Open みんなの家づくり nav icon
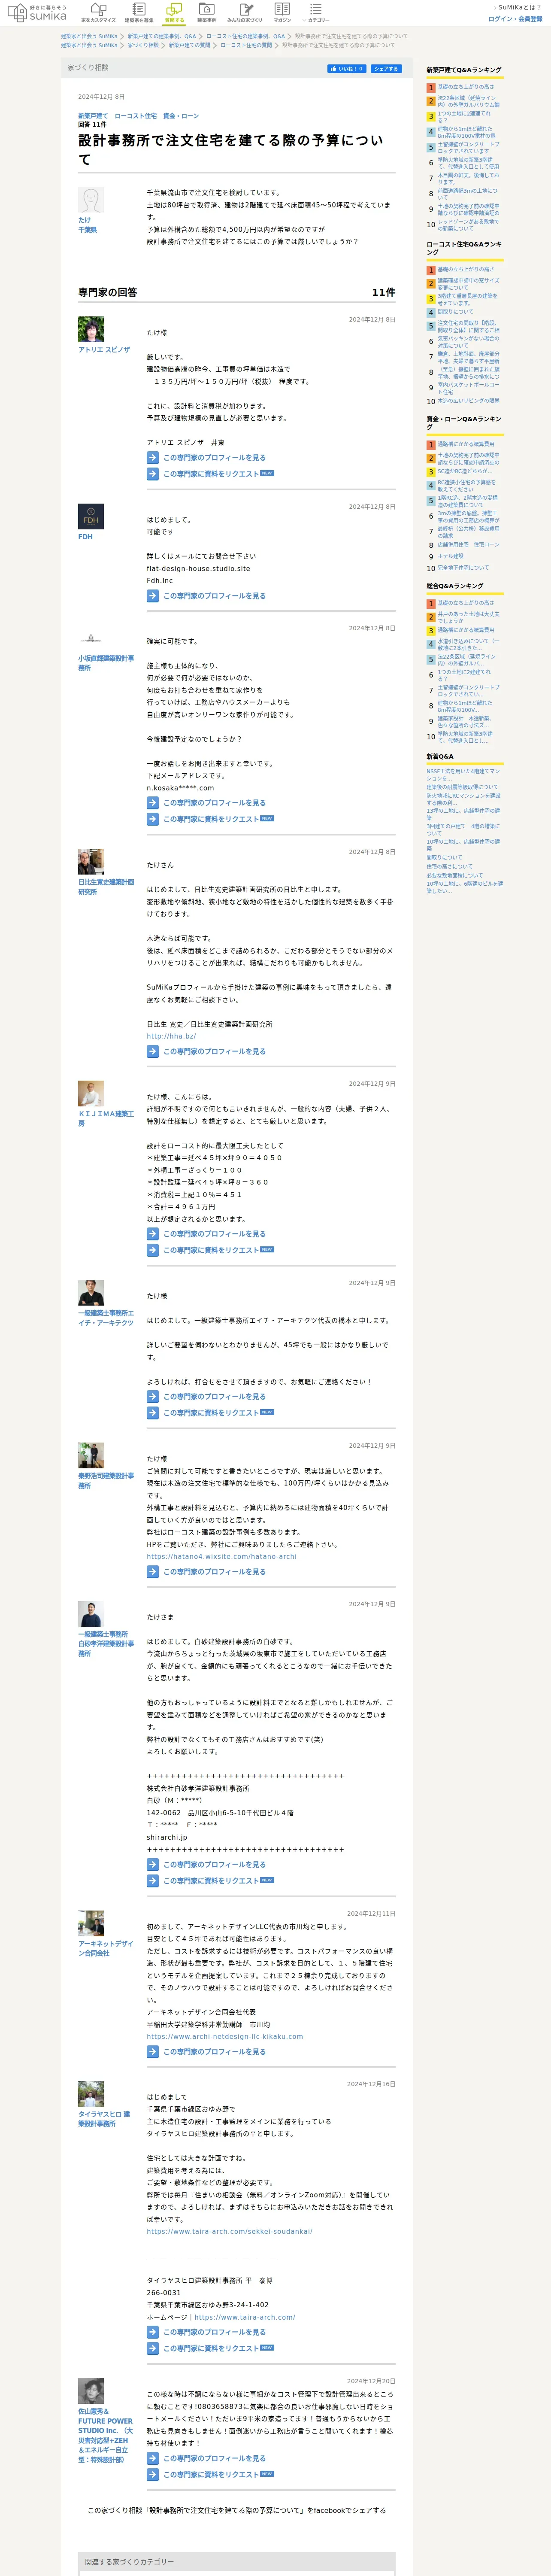The width and height of the screenshot is (551, 2576). pos(245,13)
